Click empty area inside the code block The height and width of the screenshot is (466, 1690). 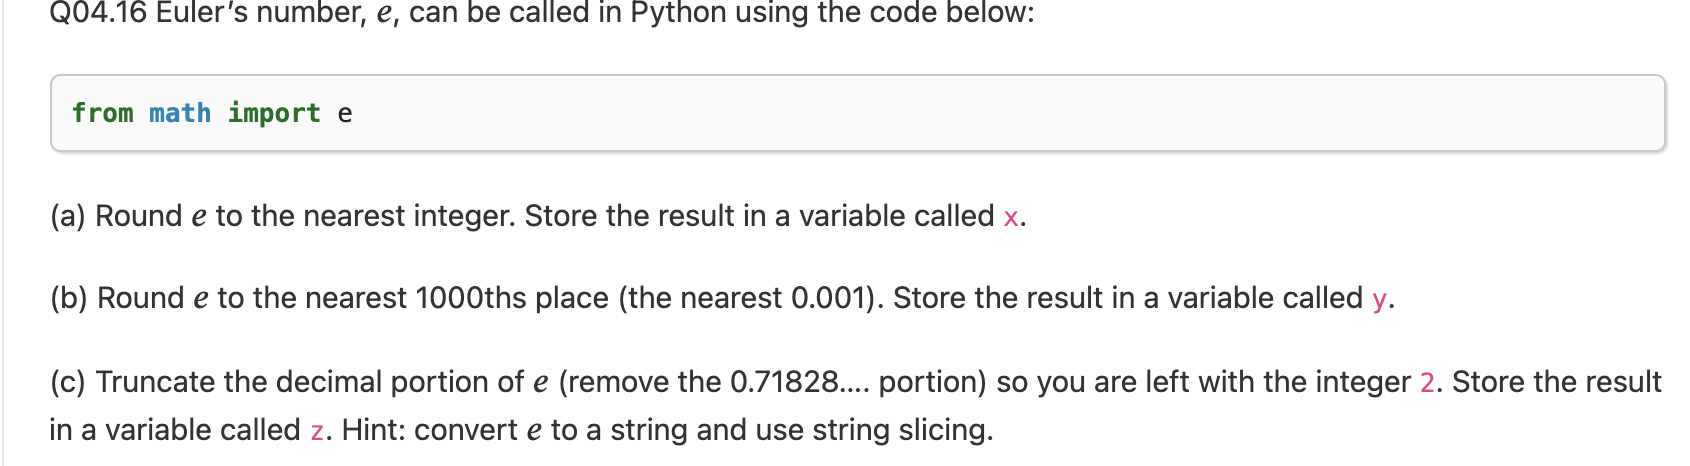click(x=1000, y=113)
